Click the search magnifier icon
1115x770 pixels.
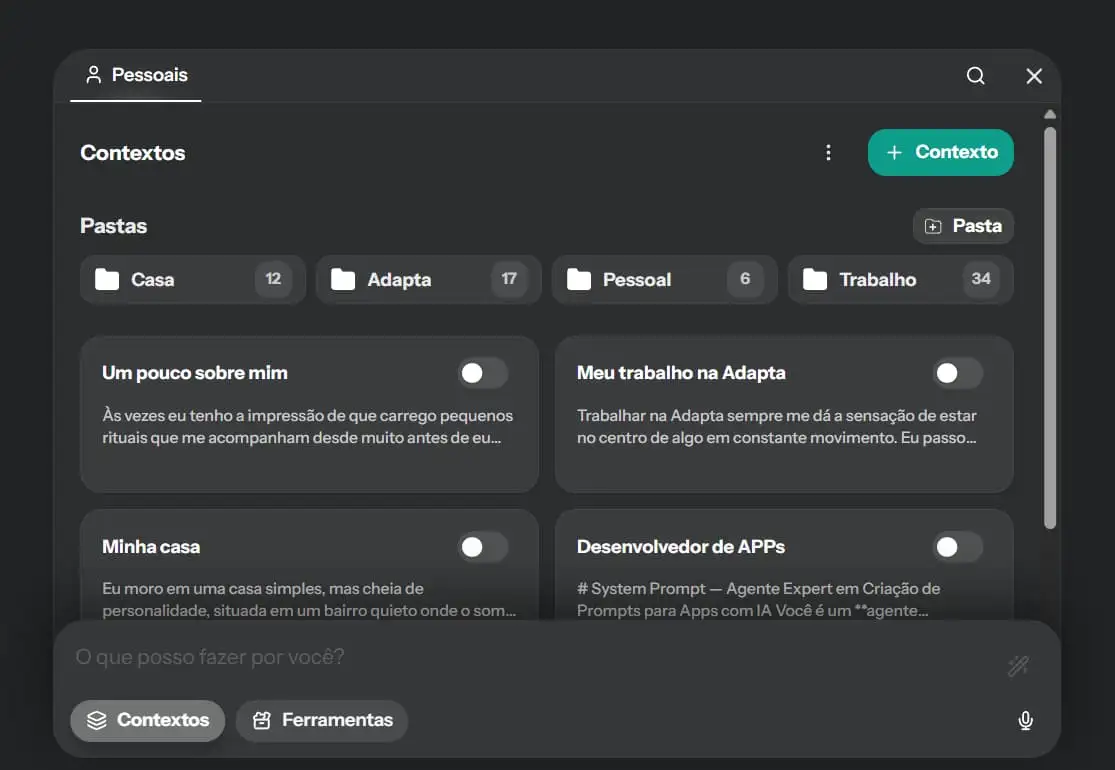tap(975, 75)
